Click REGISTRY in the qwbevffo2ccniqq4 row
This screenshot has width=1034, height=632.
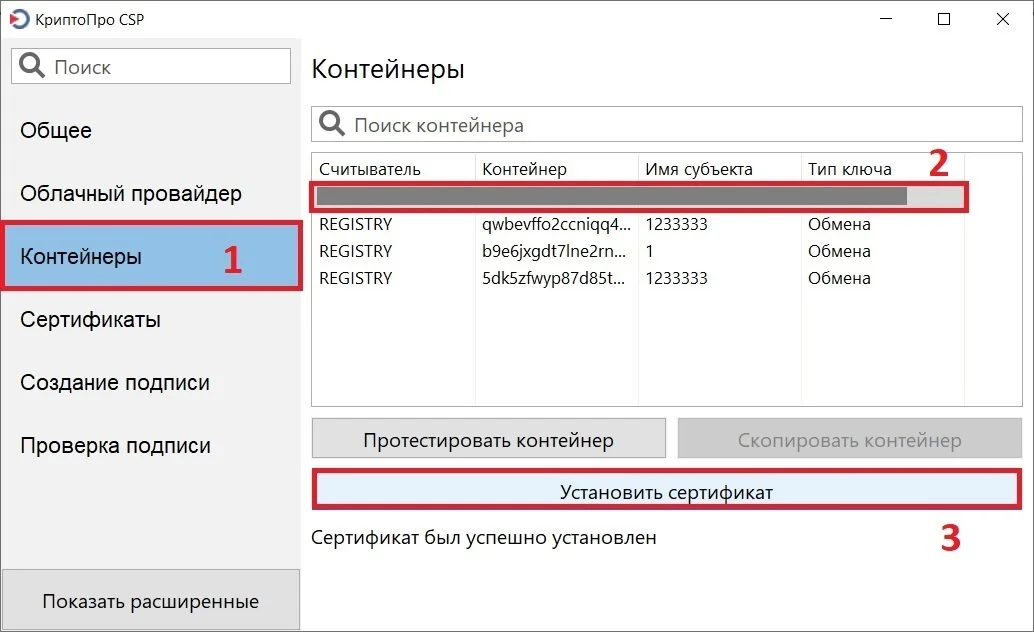pos(355,224)
